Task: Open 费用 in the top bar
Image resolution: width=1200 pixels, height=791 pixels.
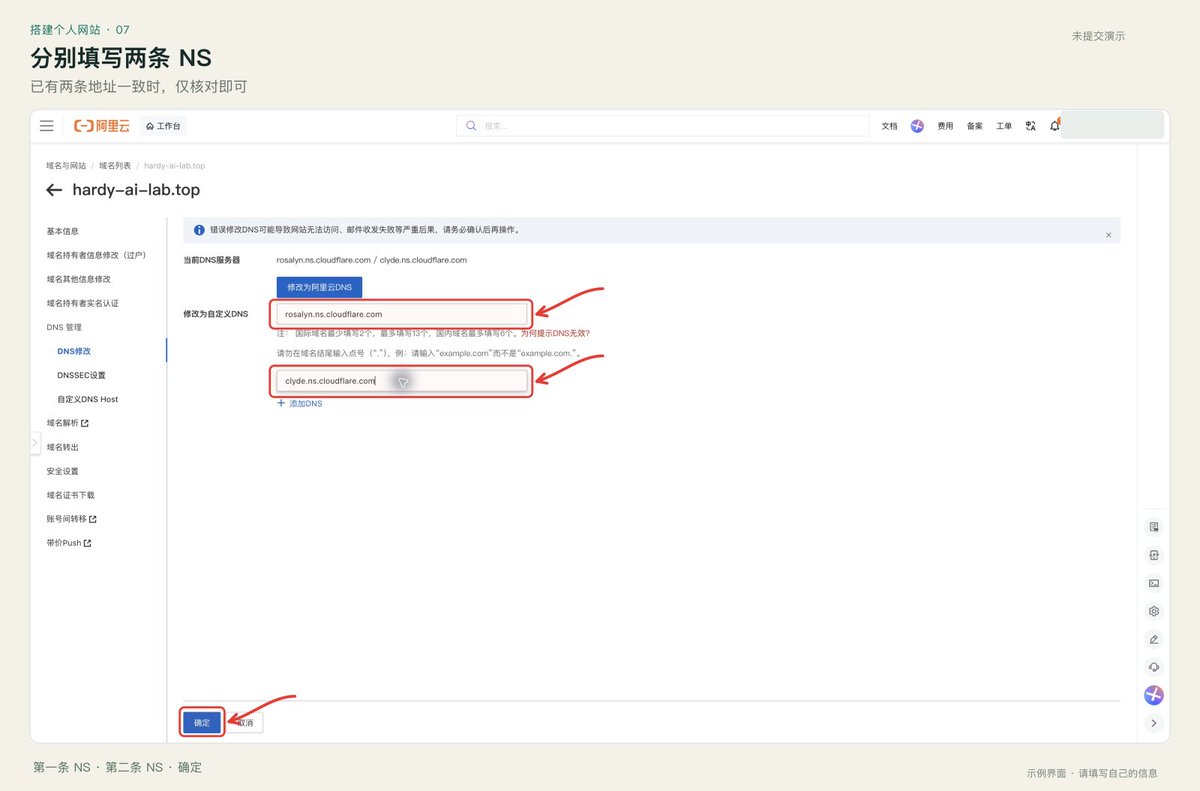Action: point(945,126)
